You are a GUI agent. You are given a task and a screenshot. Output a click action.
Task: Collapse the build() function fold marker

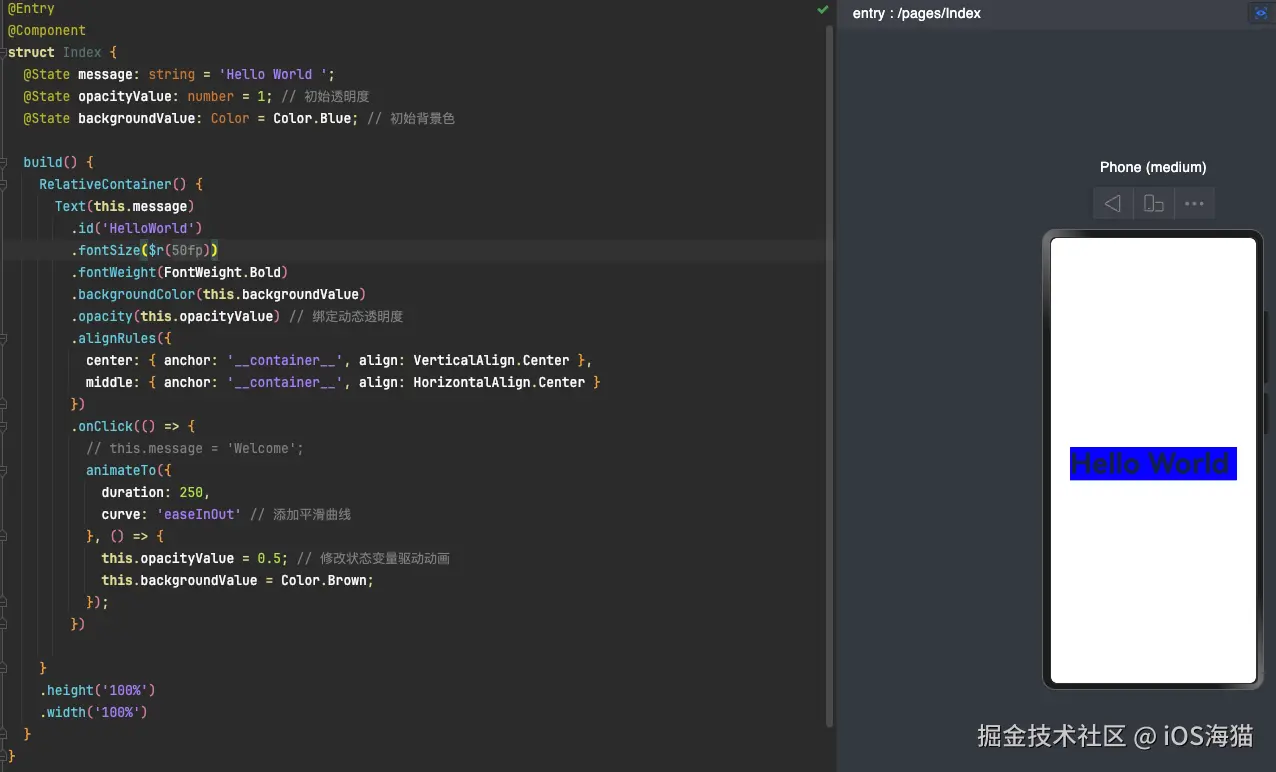[x=3, y=162]
